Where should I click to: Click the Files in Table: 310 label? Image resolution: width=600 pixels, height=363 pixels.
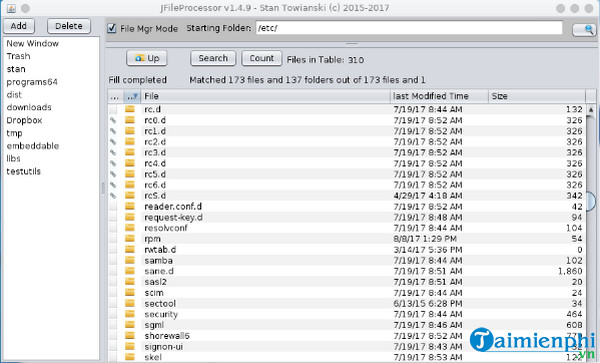[325, 60]
